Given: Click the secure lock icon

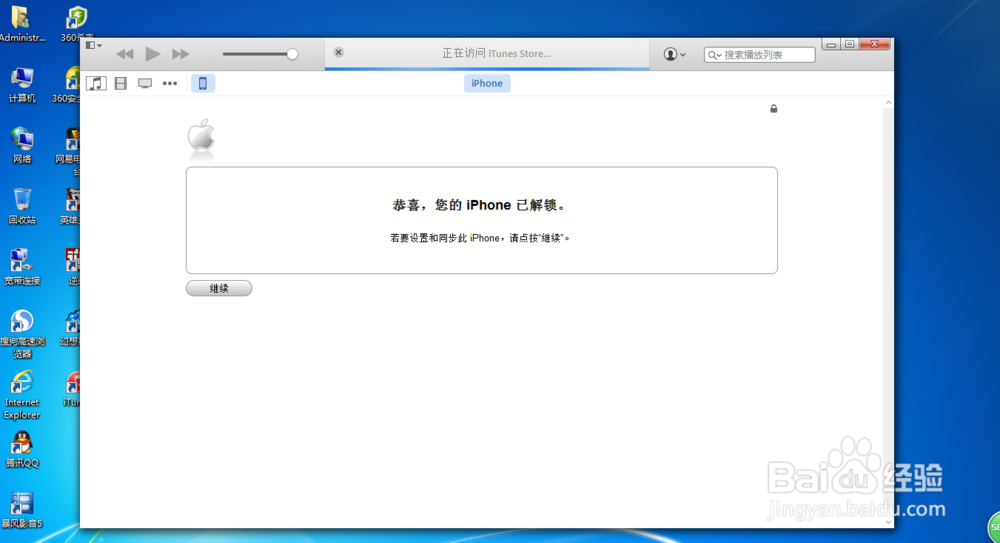Looking at the screenshot, I should [774, 108].
